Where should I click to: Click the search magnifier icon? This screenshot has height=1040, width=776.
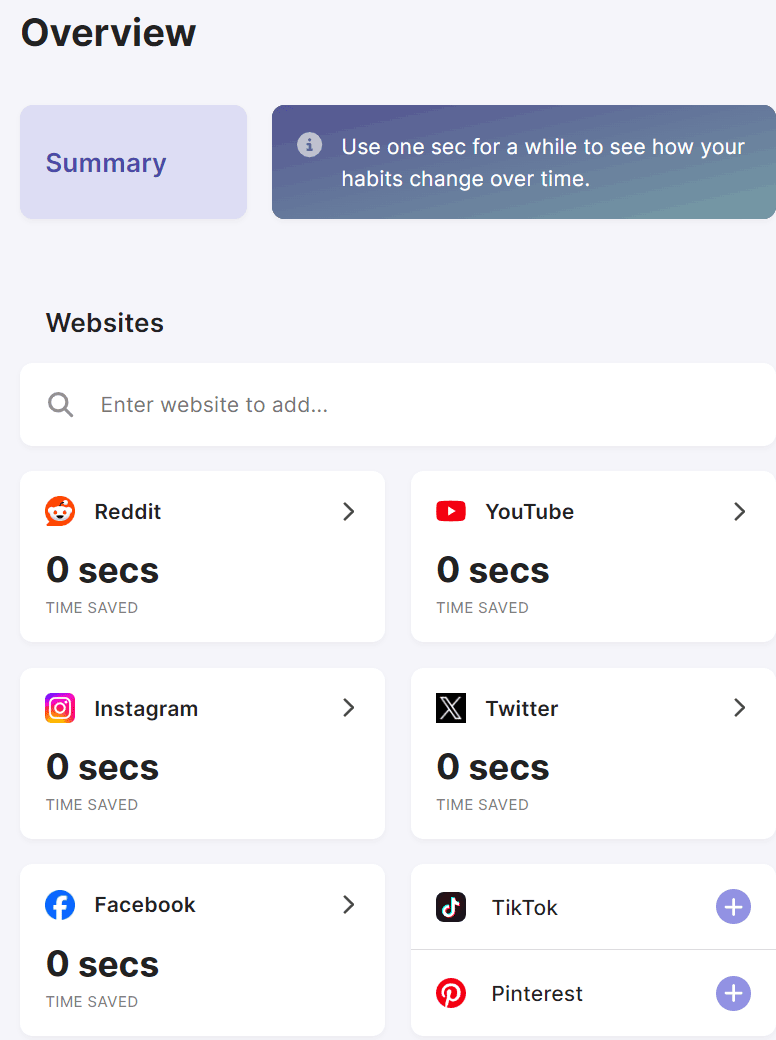(61, 405)
